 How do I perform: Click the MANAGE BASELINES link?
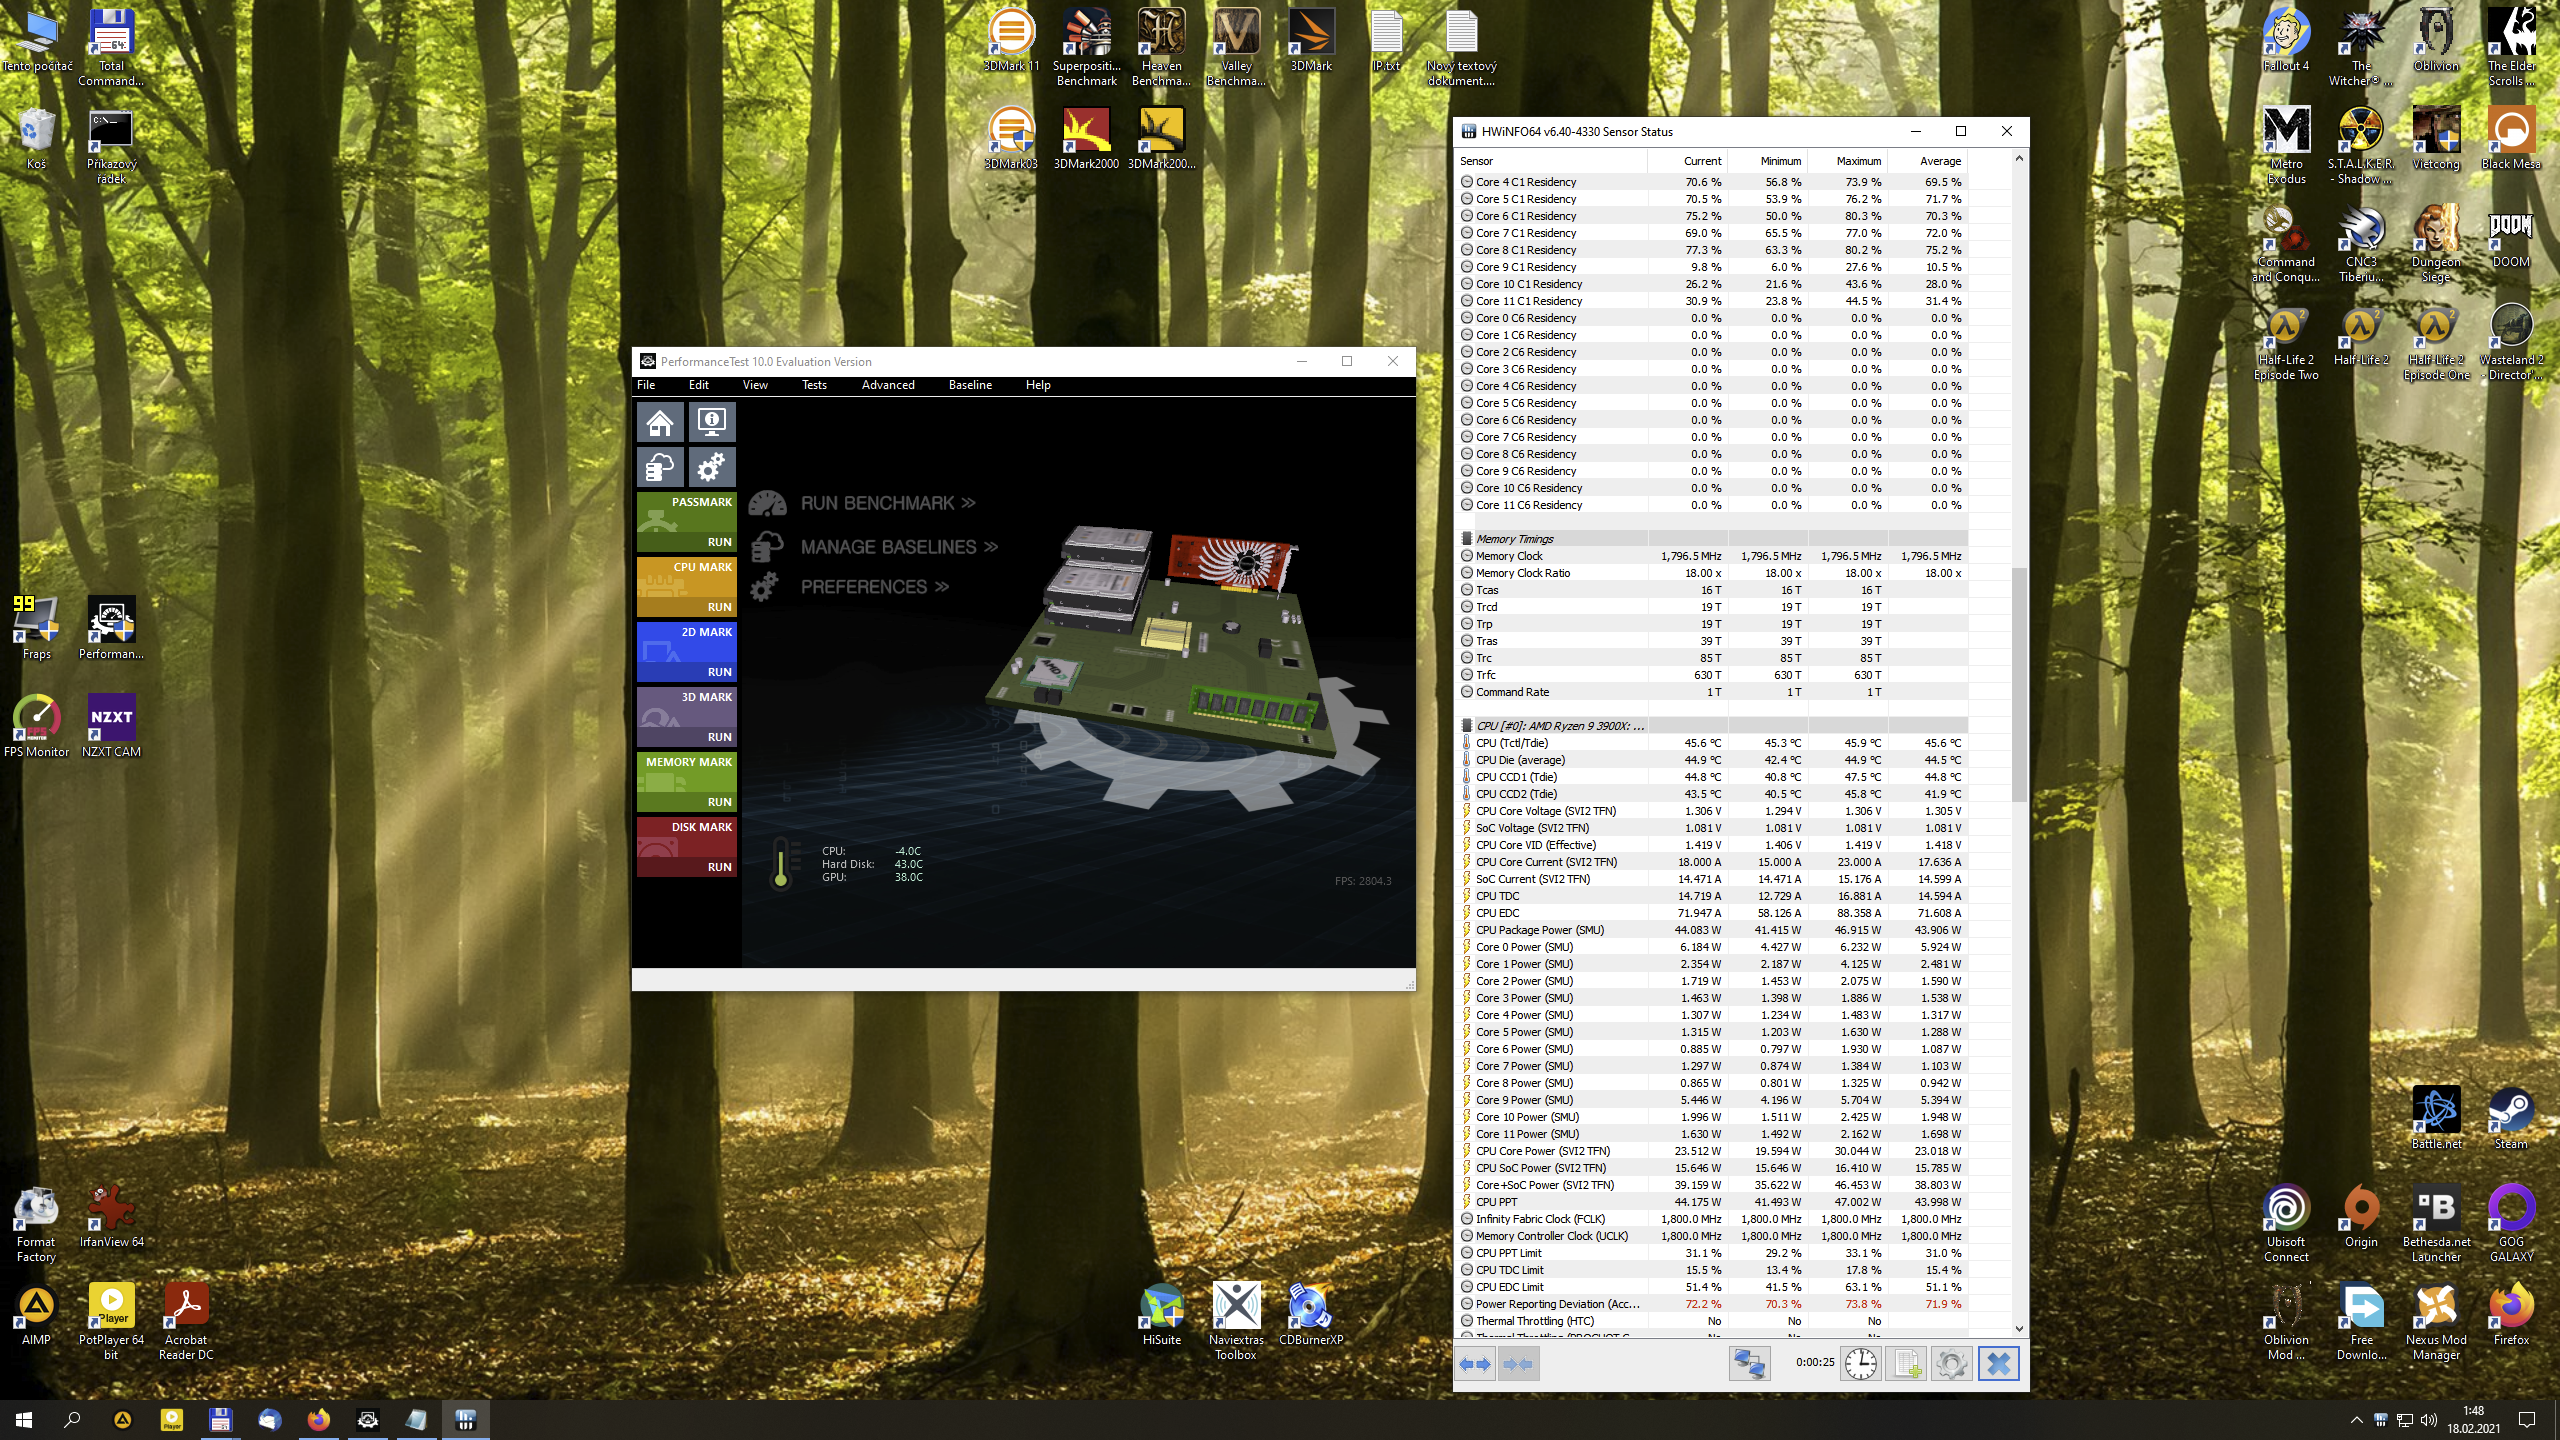pyautogui.click(x=899, y=547)
